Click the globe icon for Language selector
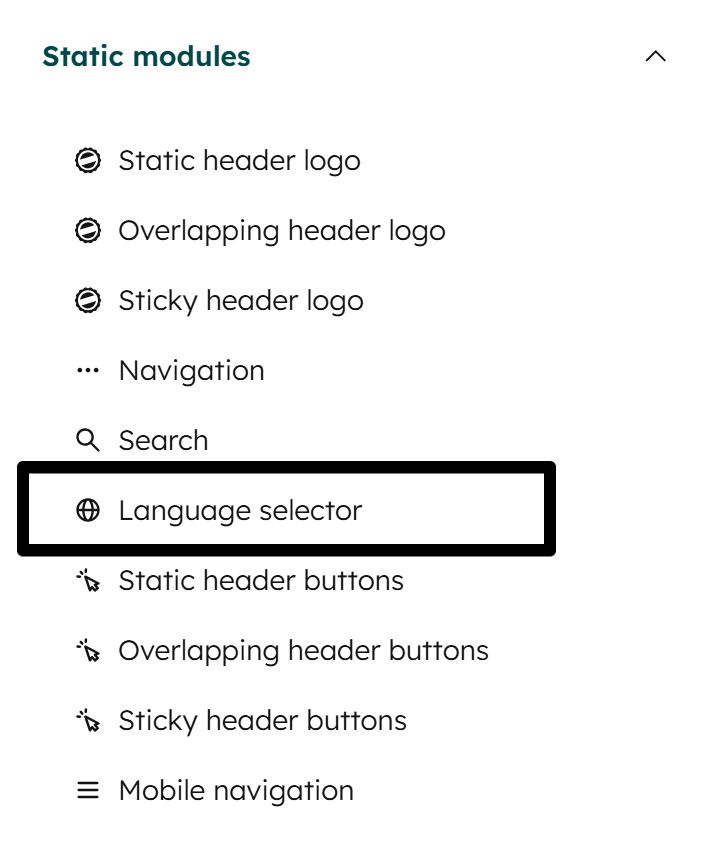The image size is (720, 861). pos(89,510)
